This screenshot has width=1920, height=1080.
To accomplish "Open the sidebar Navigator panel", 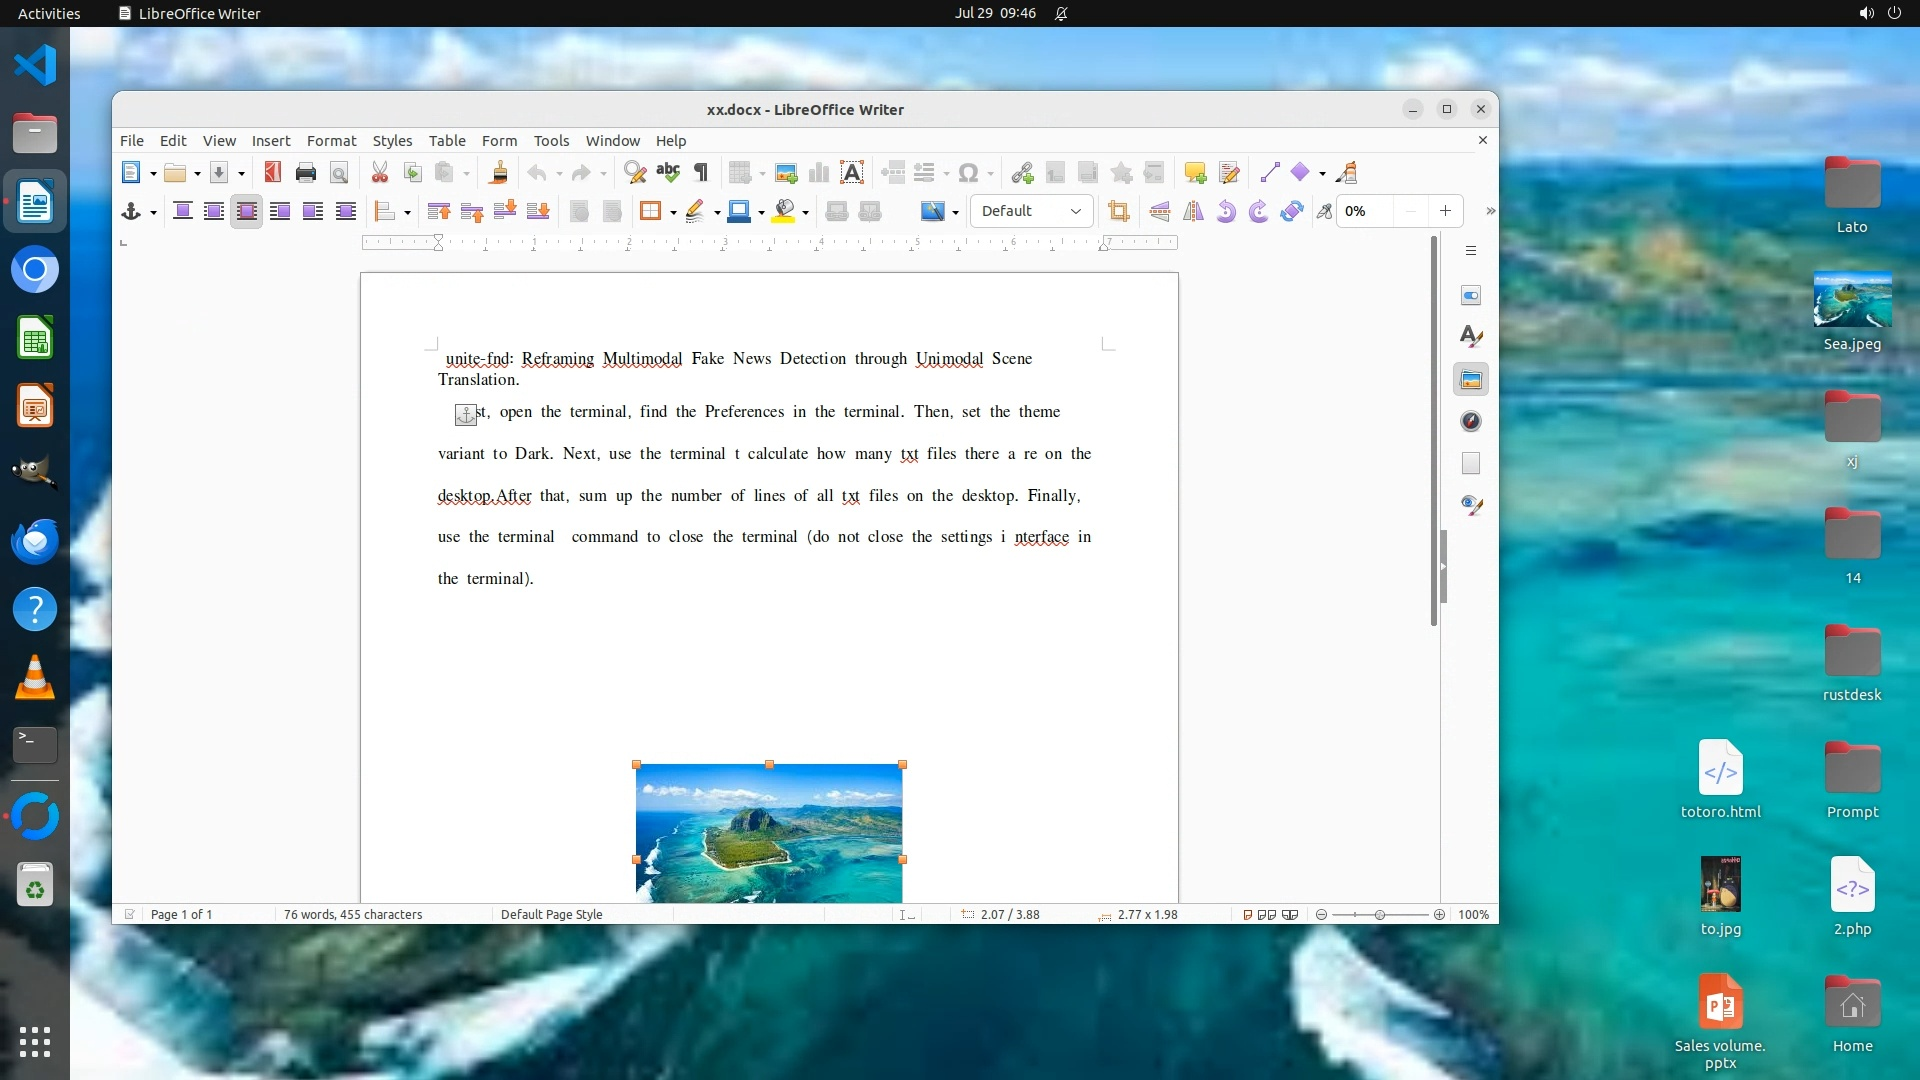I will tap(1471, 421).
